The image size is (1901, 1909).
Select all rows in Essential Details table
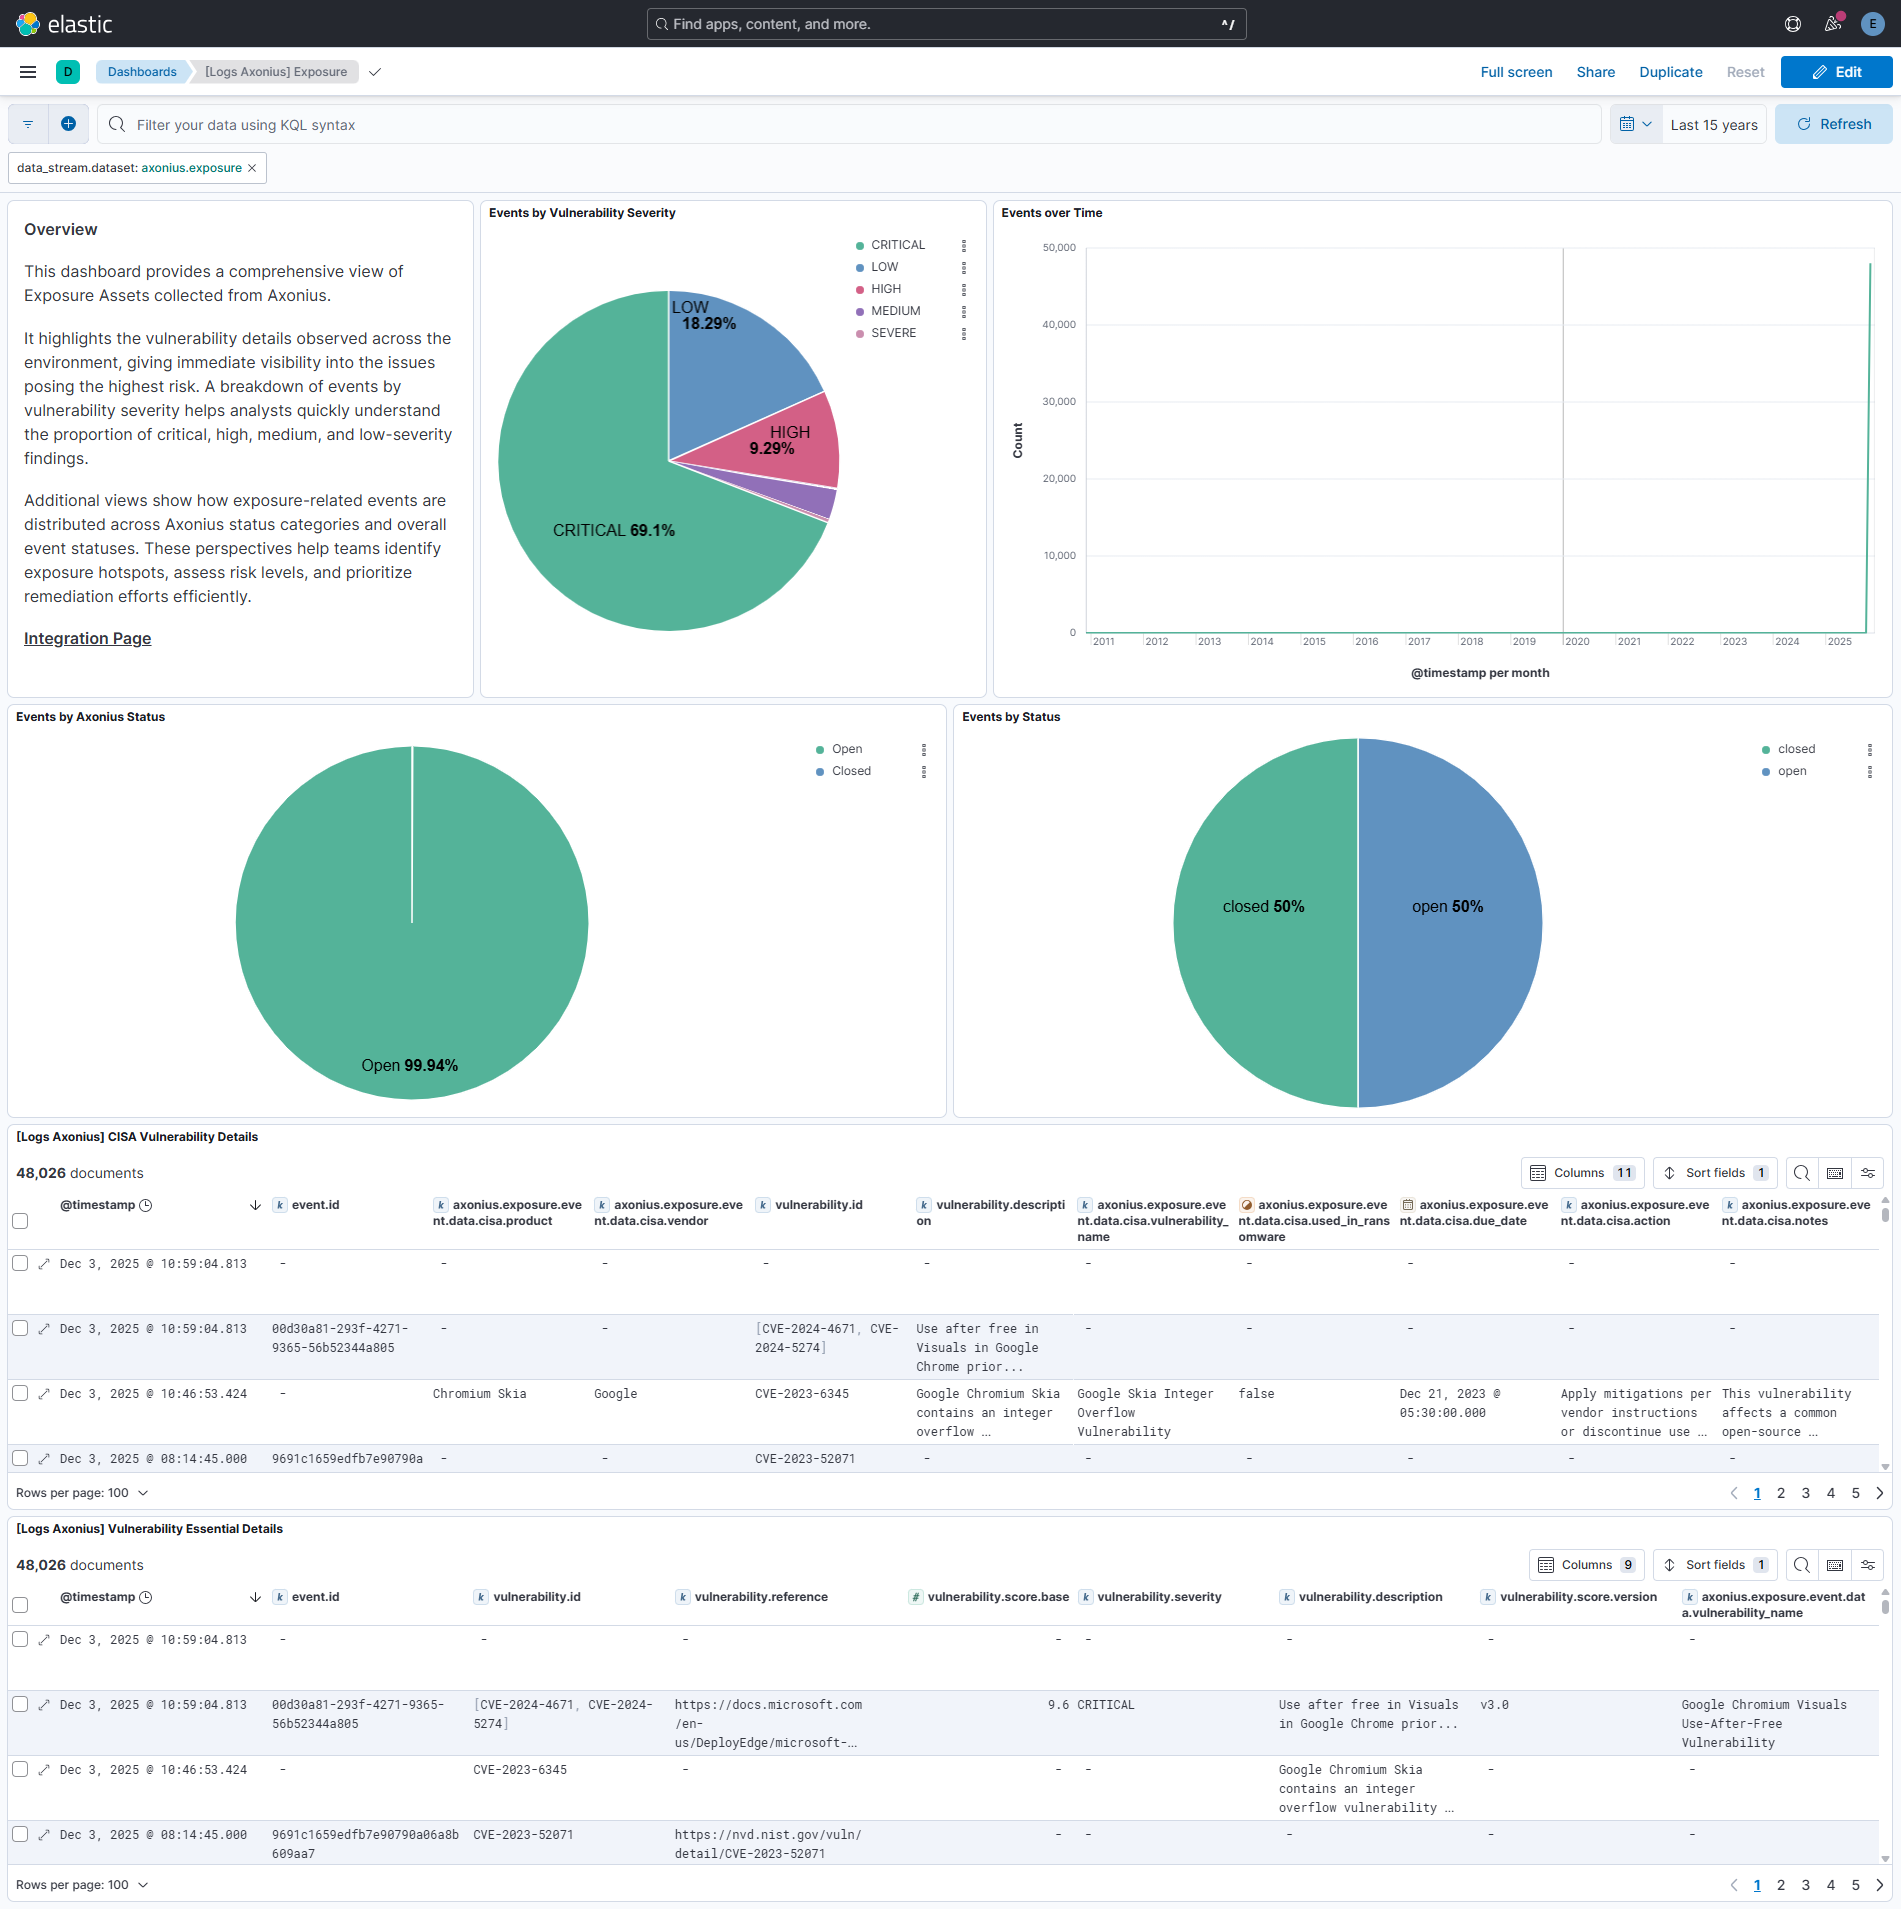[x=20, y=1605]
